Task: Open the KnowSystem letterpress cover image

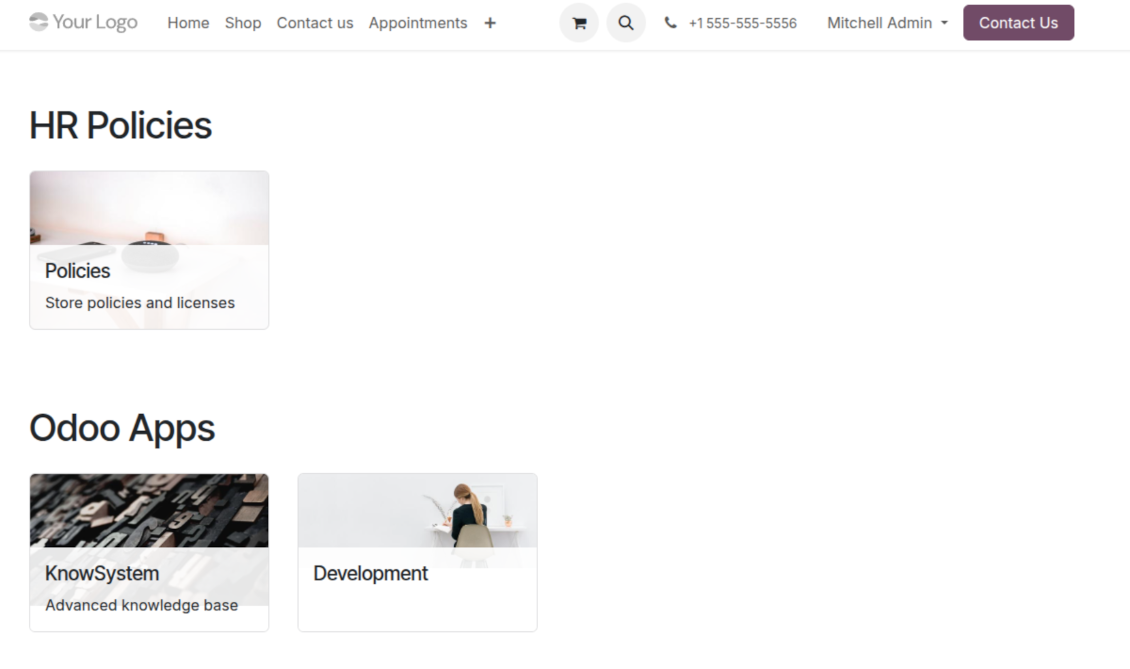Action: click(x=149, y=510)
